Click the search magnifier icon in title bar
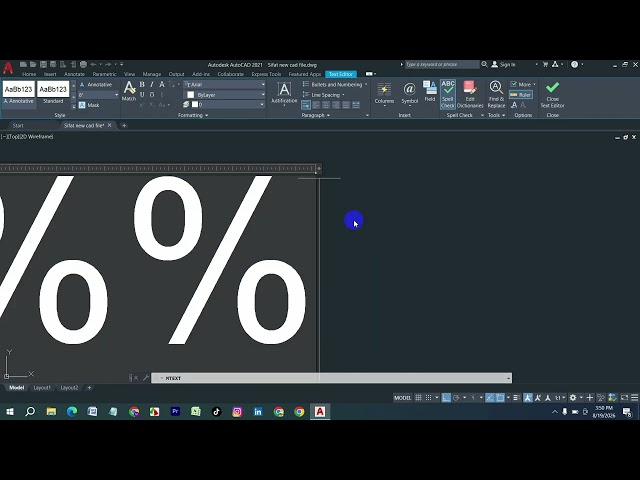Viewport: 640px width, 480px height. click(484, 64)
